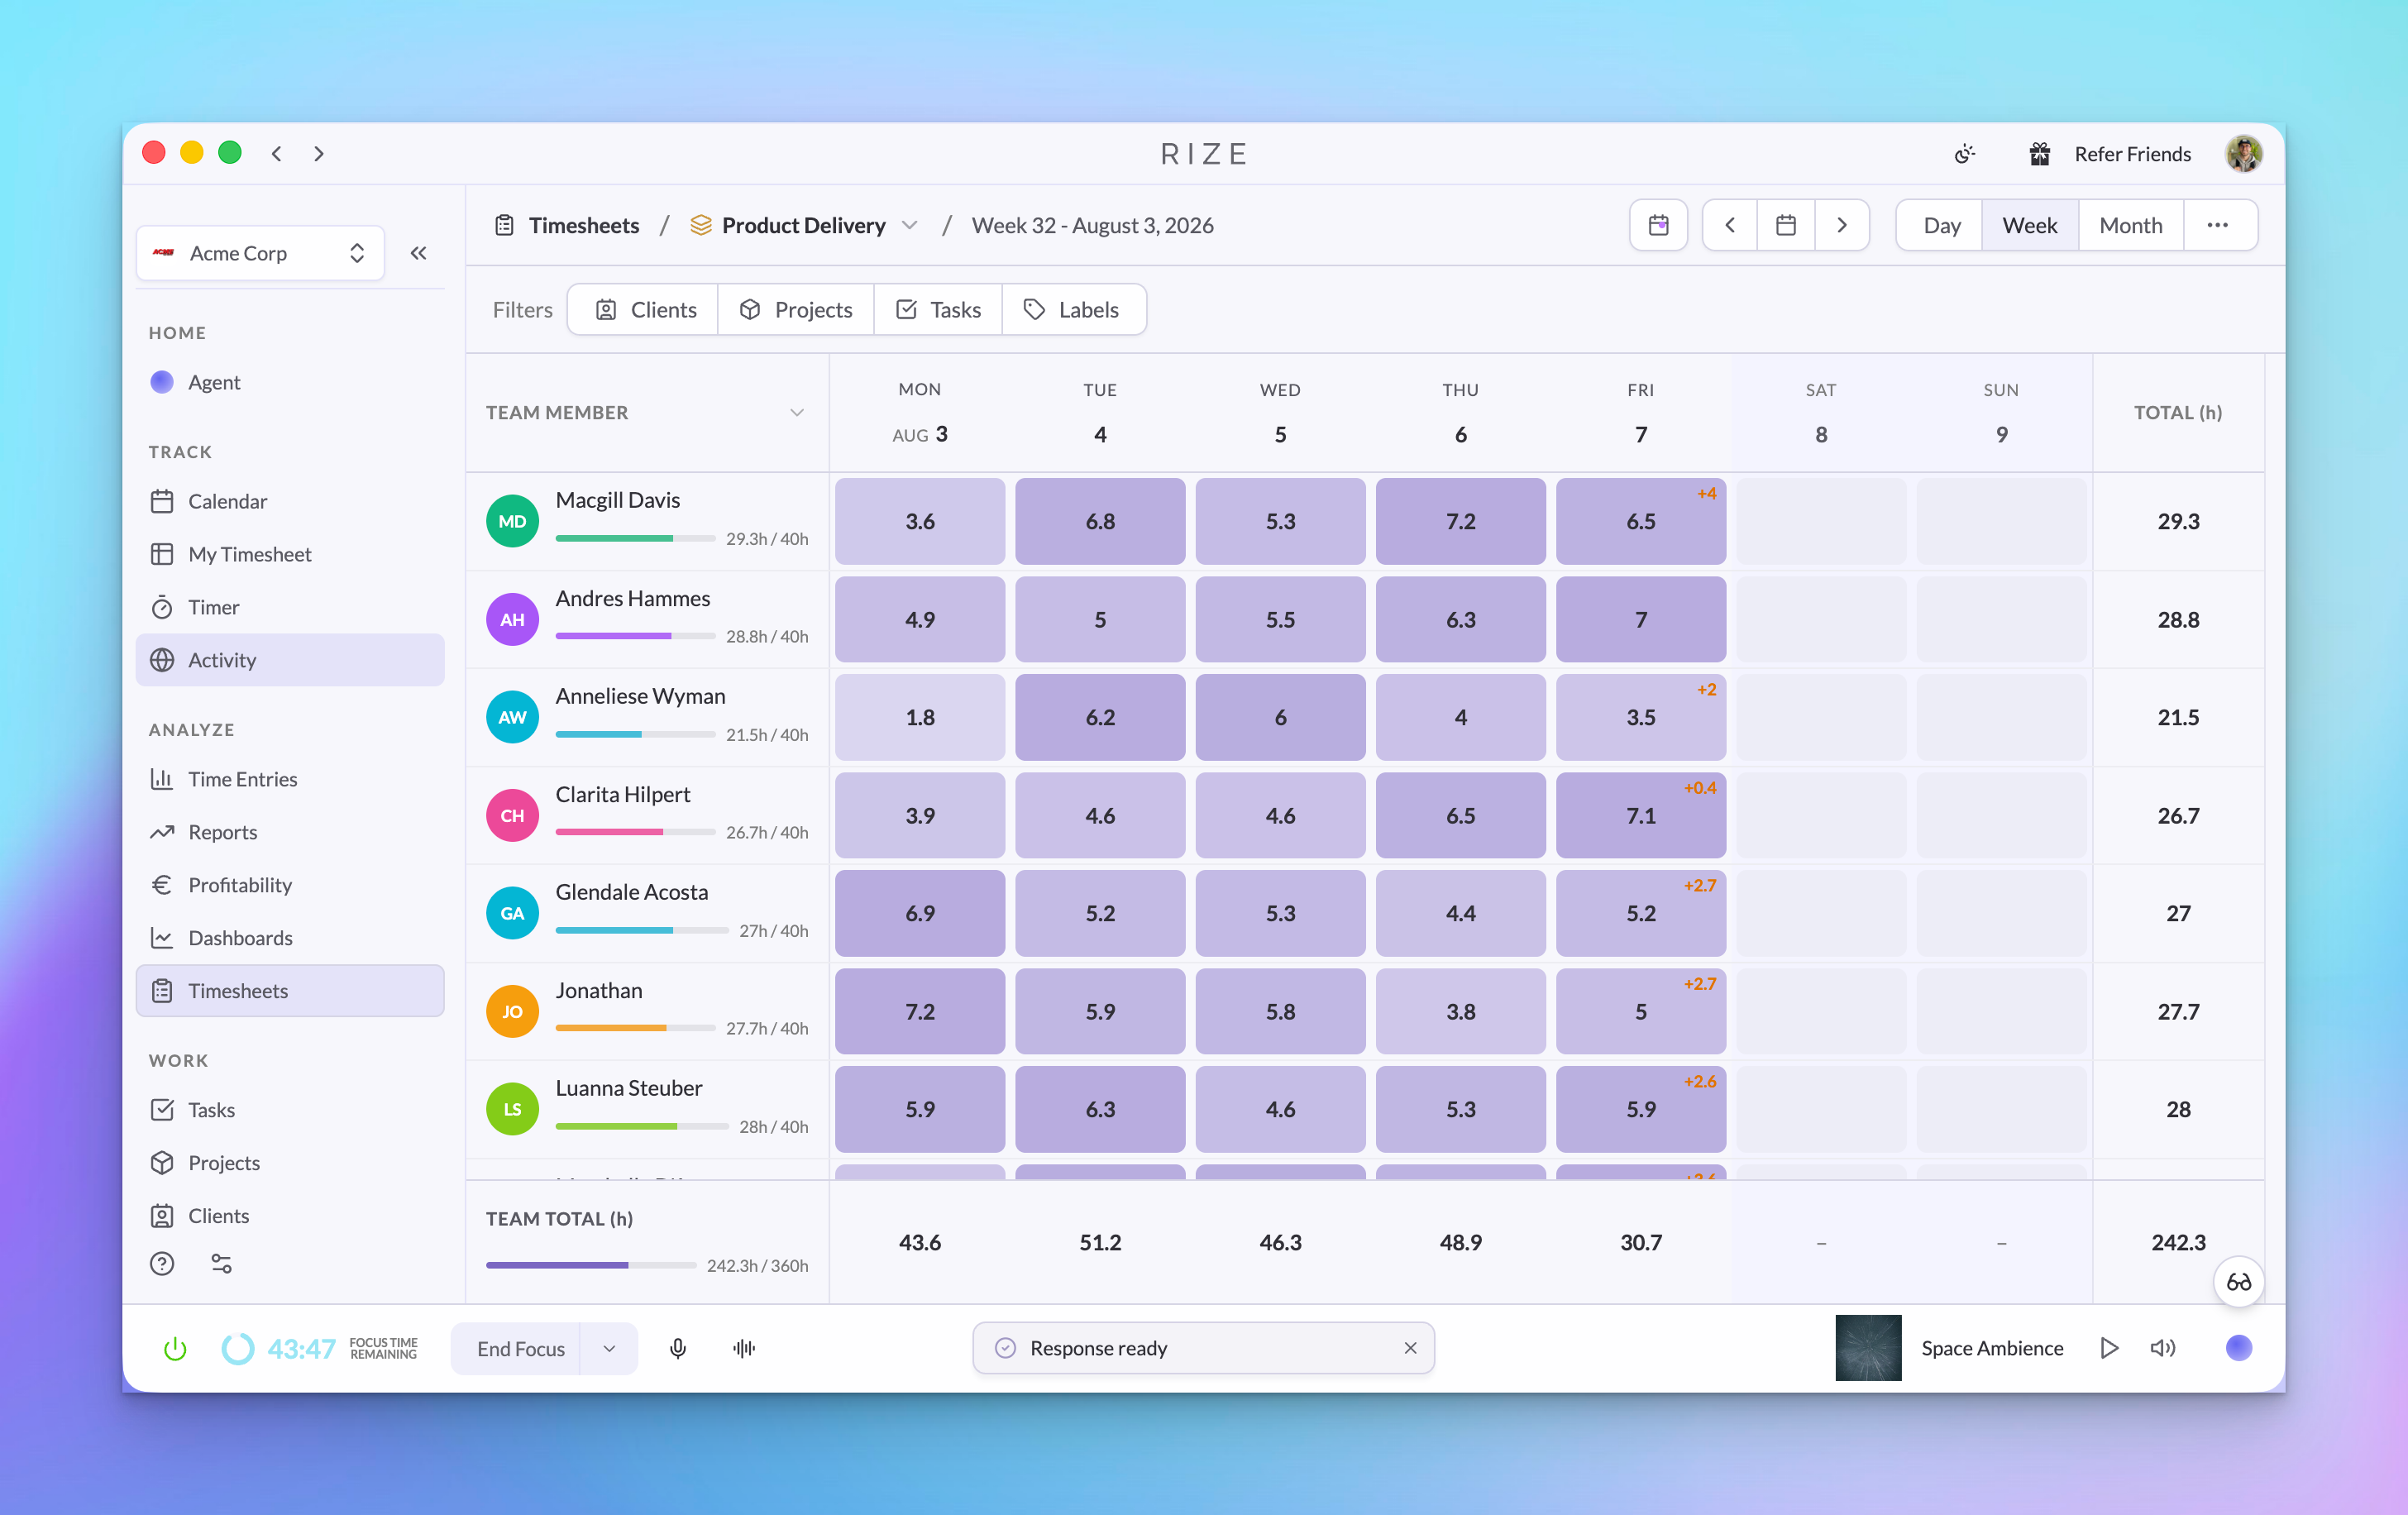Click the glasses icon floating button
The height and width of the screenshot is (1515, 2408).
tap(2238, 1282)
